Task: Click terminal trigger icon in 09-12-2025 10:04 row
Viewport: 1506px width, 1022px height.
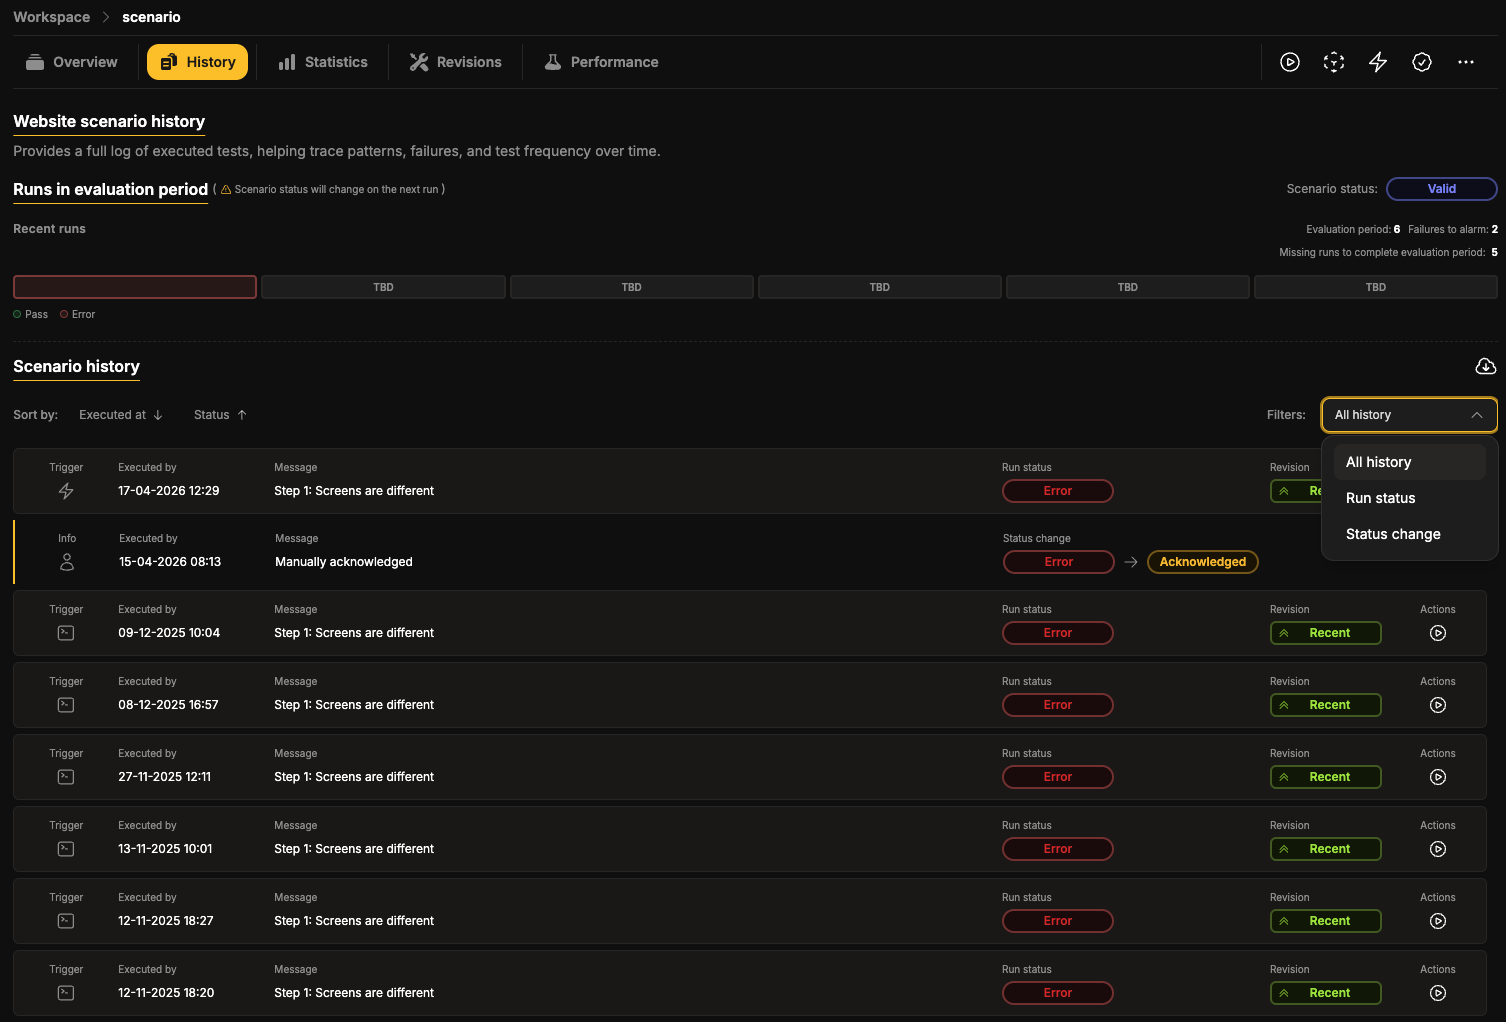Action: (x=66, y=633)
